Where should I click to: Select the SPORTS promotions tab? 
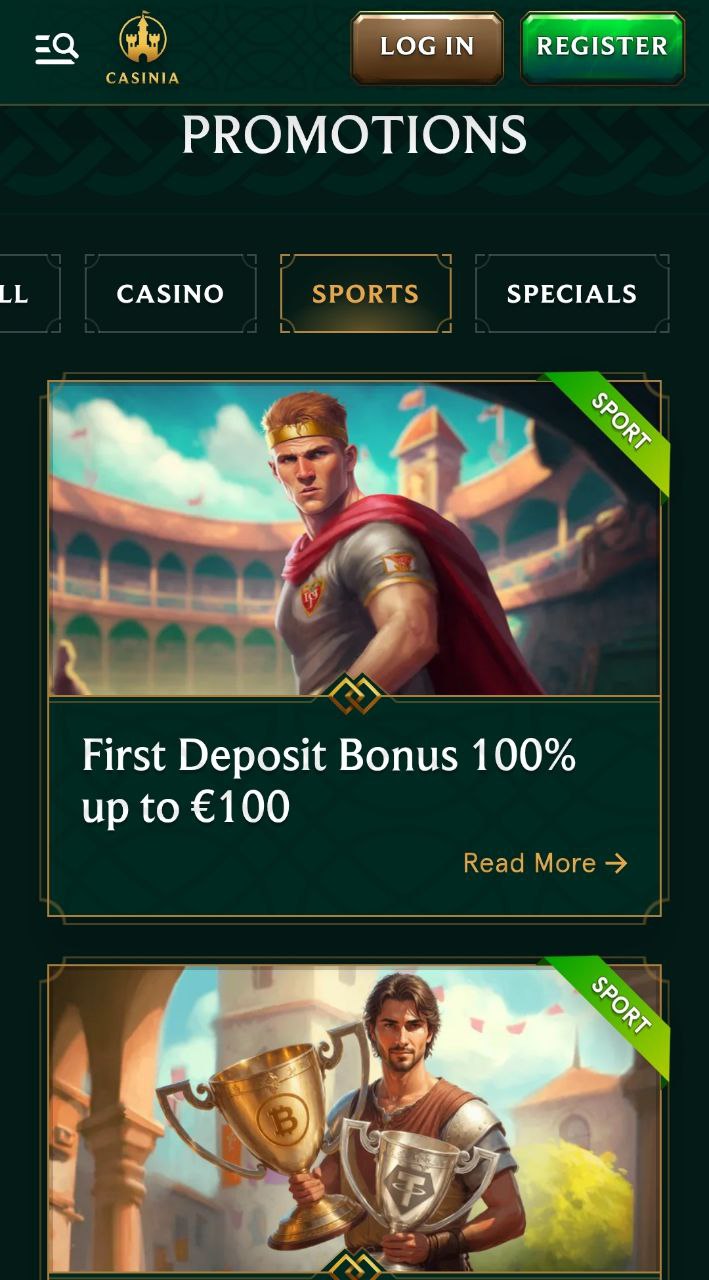click(366, 294)
